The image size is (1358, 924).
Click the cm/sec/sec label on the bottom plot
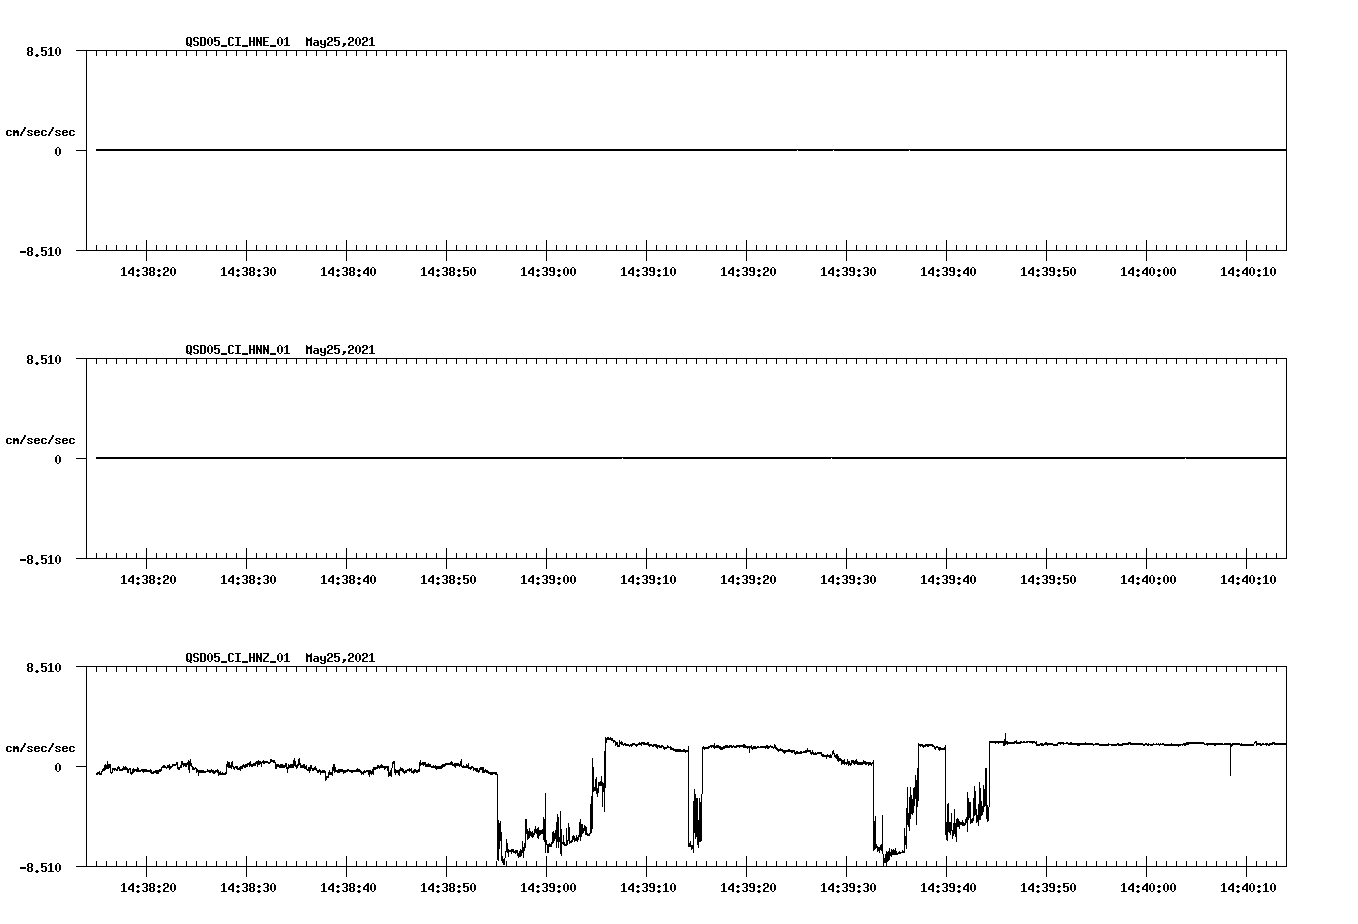click(42, 746)
